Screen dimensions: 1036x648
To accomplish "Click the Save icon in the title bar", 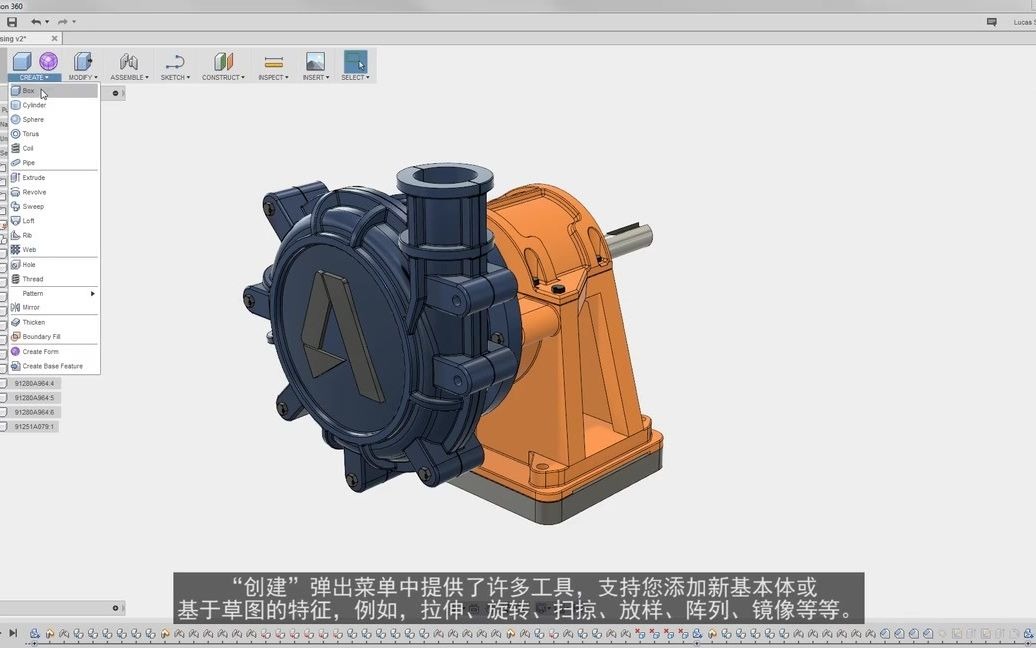I will coord(10,21).
